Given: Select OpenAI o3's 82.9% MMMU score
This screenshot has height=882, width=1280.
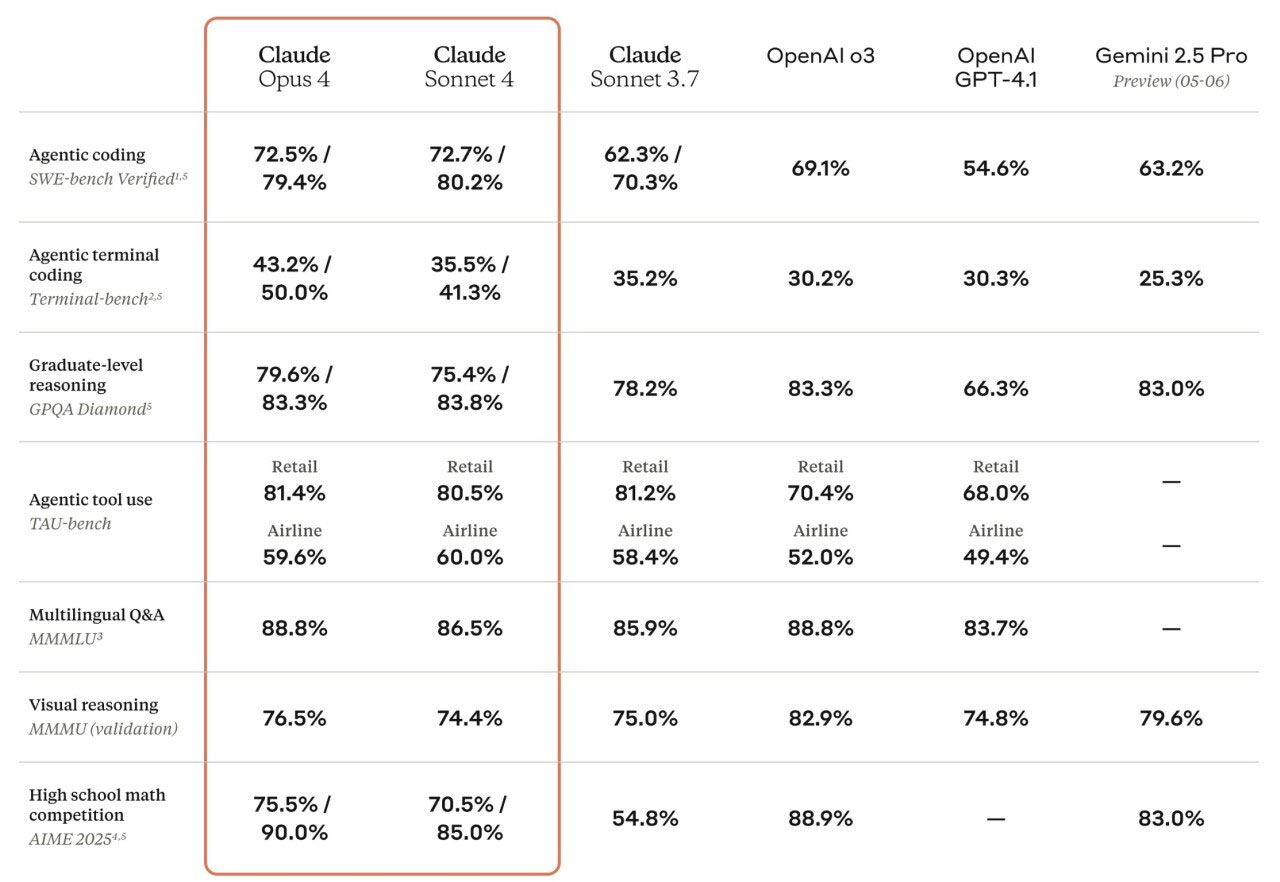Looking at the screenshot, I should 820,718.
